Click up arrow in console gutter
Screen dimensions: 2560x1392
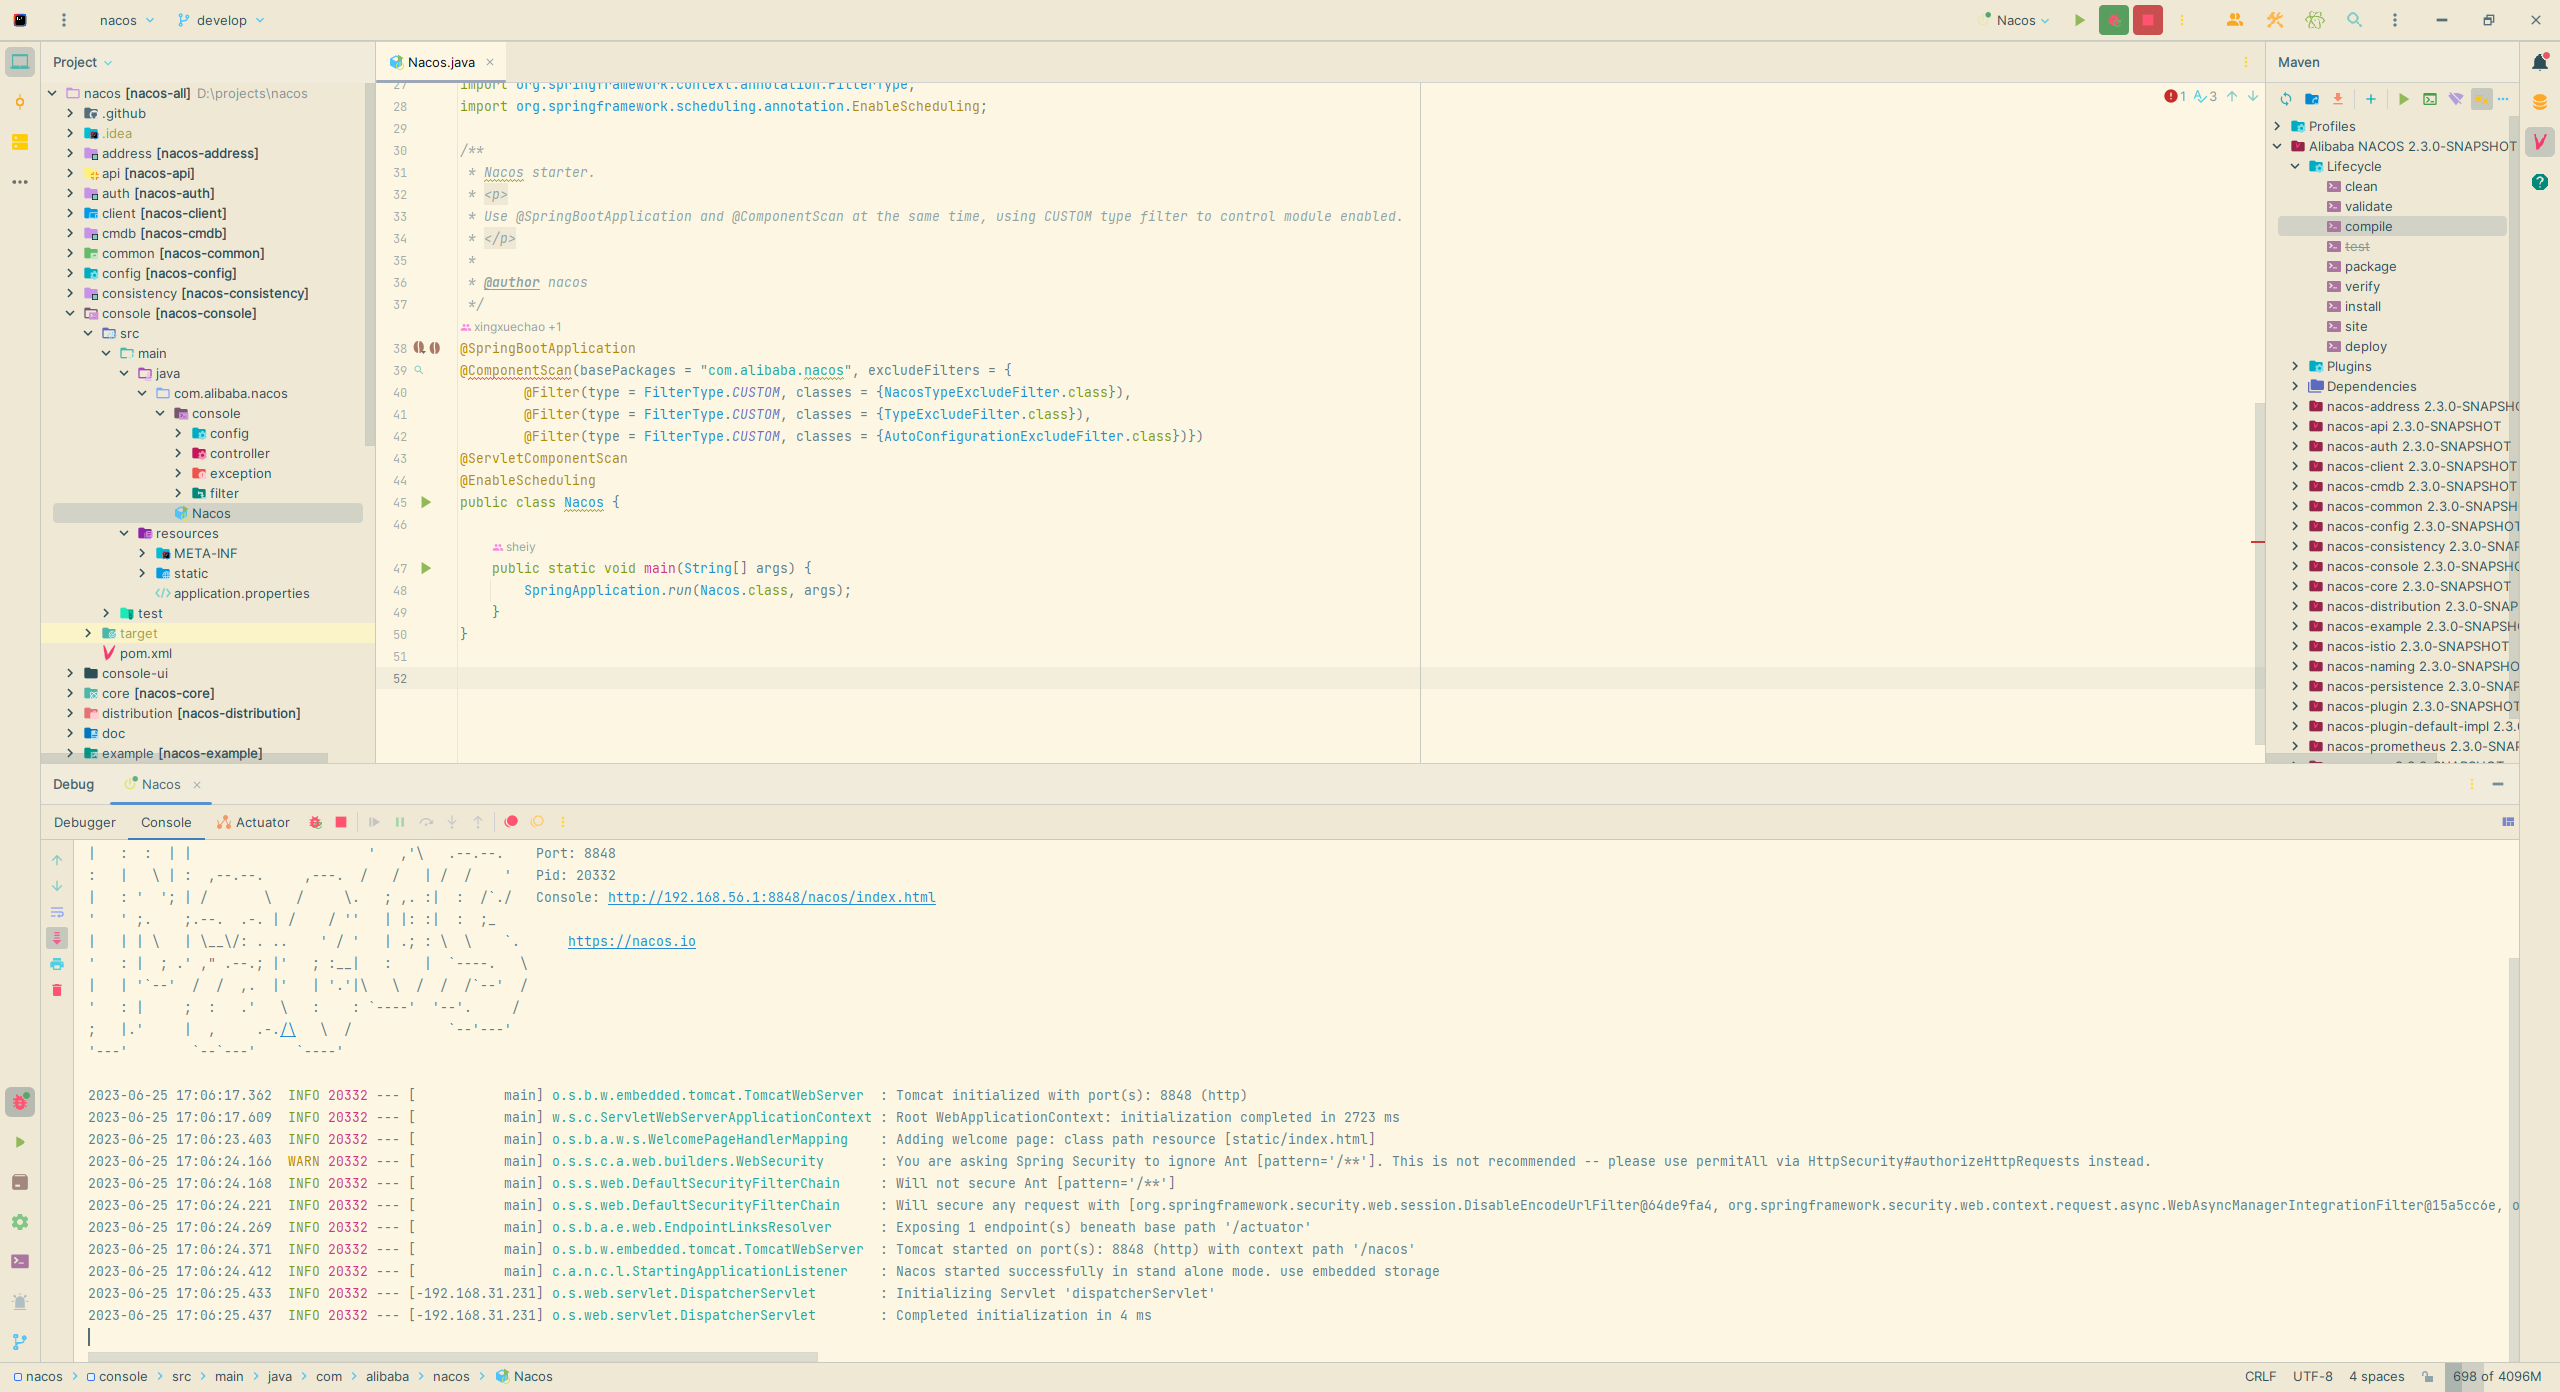coord(57,860)
